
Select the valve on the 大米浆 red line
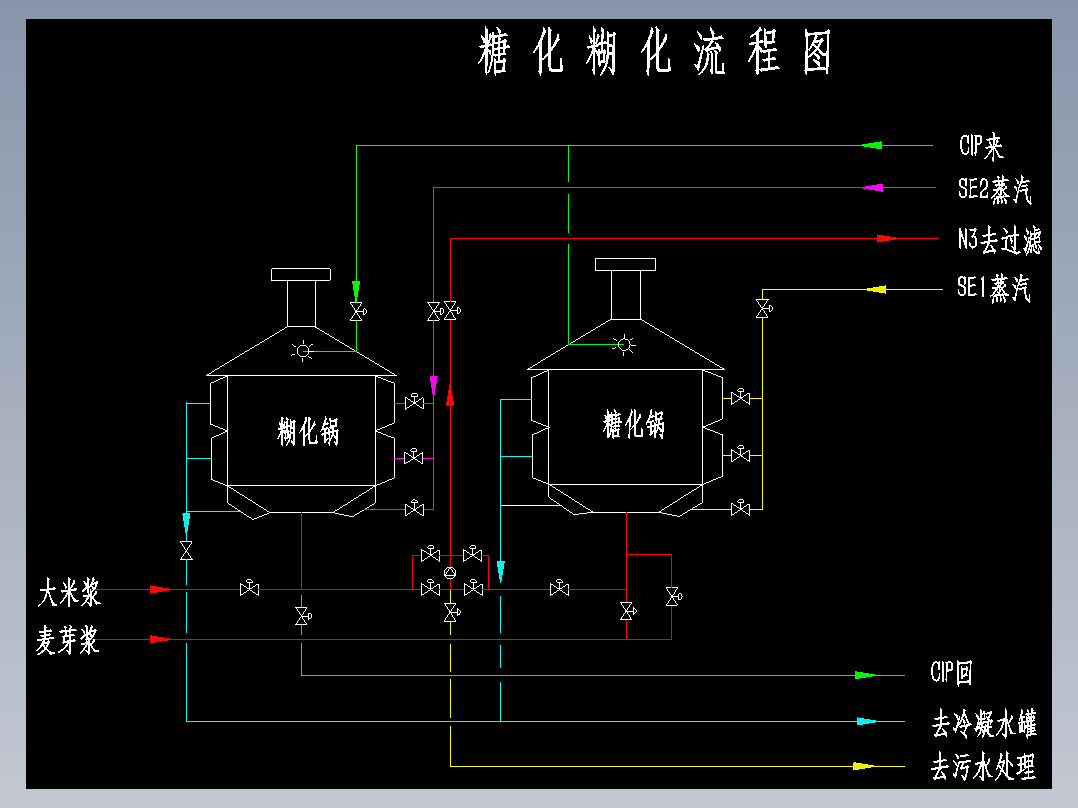point(250,588)
